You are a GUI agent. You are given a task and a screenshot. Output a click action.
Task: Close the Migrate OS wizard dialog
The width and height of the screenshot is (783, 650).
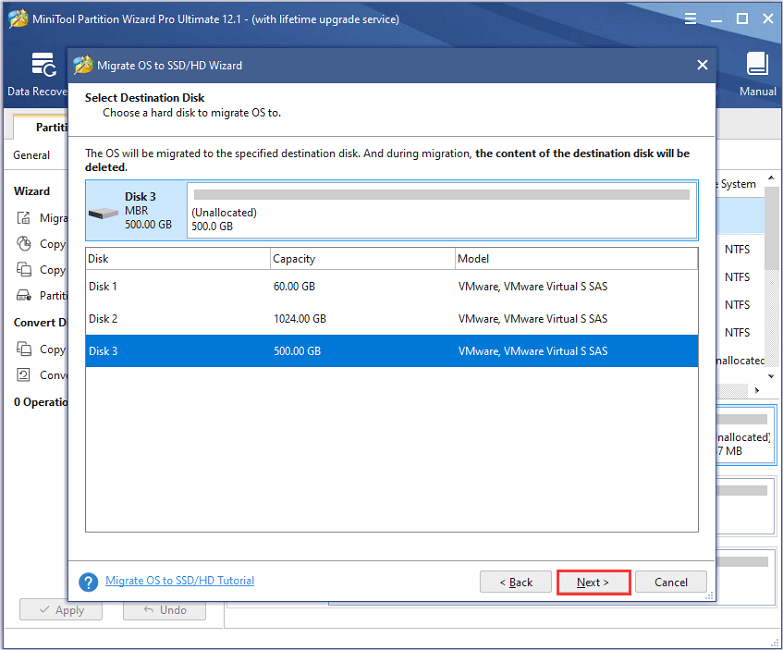702,65
